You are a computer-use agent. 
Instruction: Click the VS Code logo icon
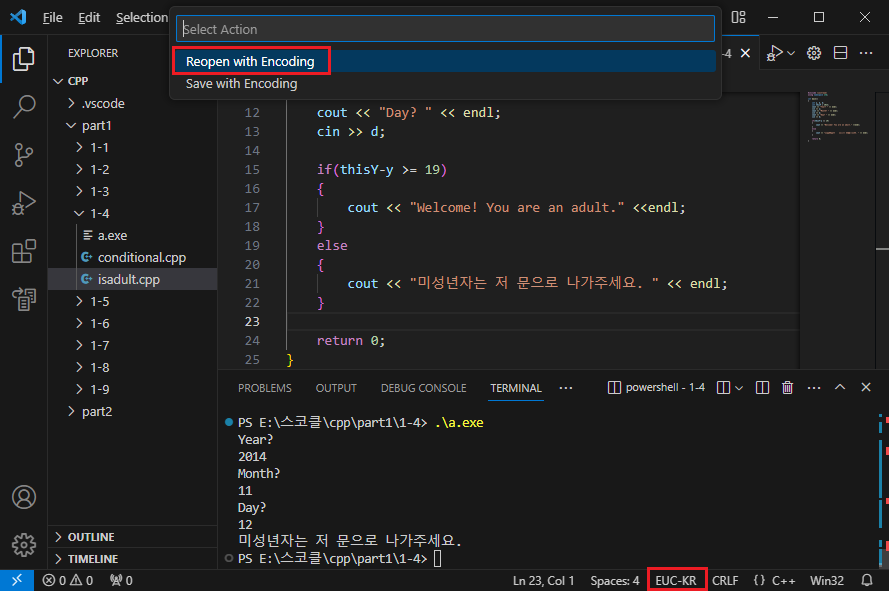coord(18,17)
